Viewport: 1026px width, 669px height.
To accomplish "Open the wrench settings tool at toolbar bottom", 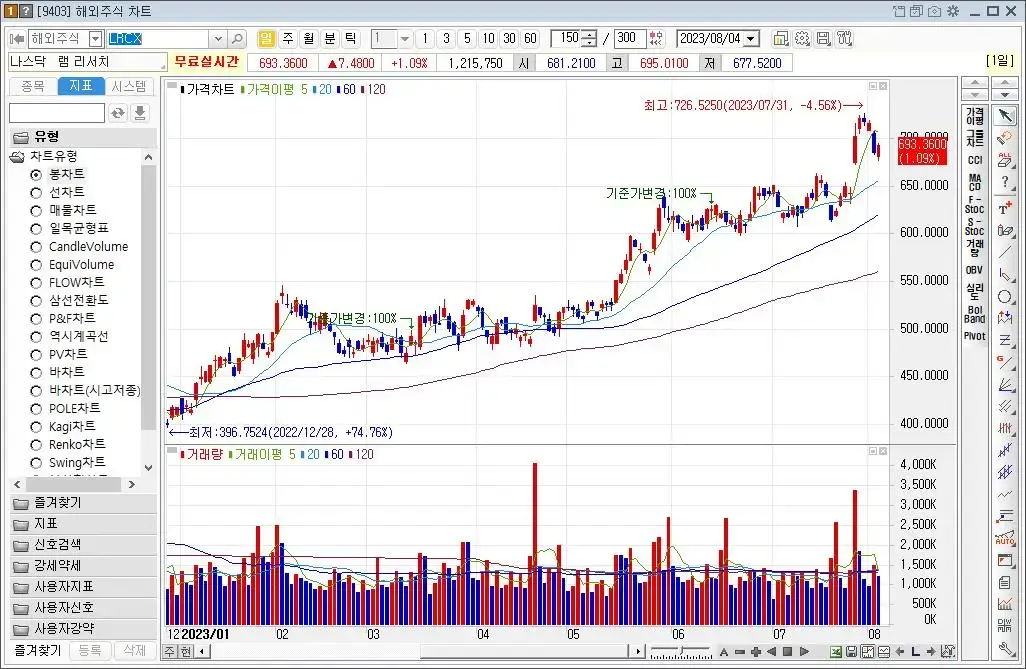I will pos(1005,649).
